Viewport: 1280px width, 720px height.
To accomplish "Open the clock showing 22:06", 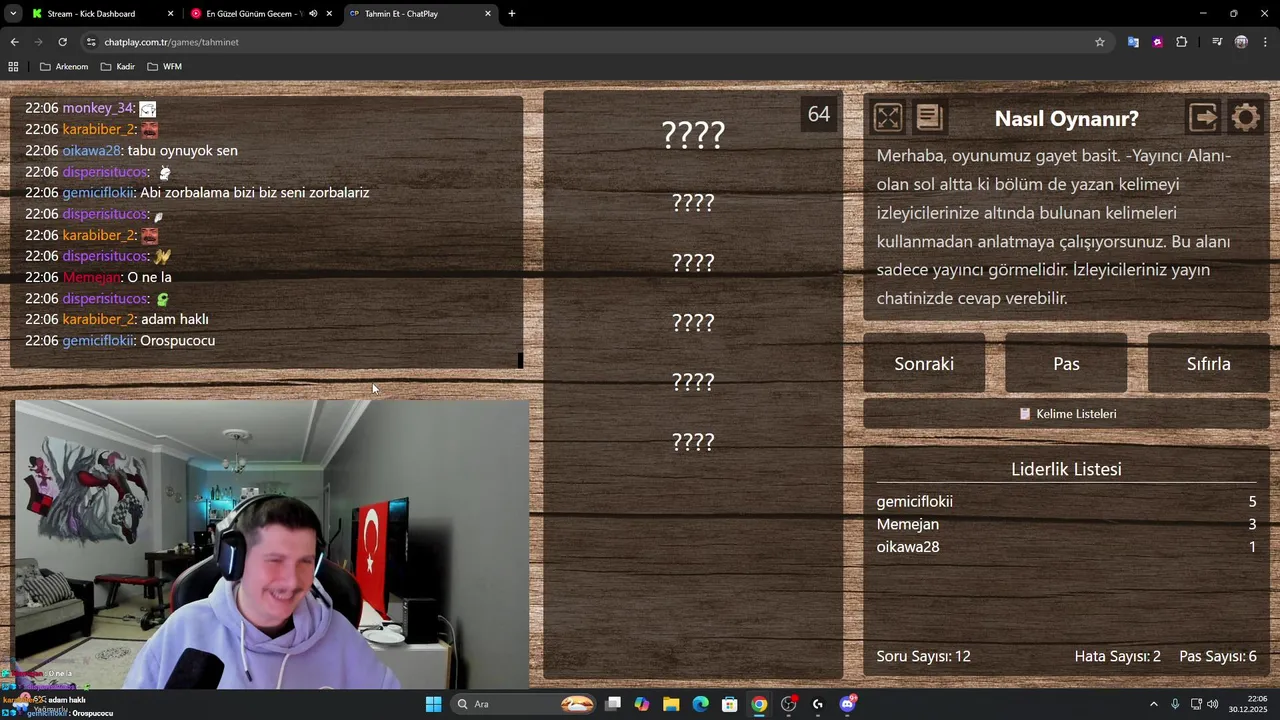I will 1249,704.
